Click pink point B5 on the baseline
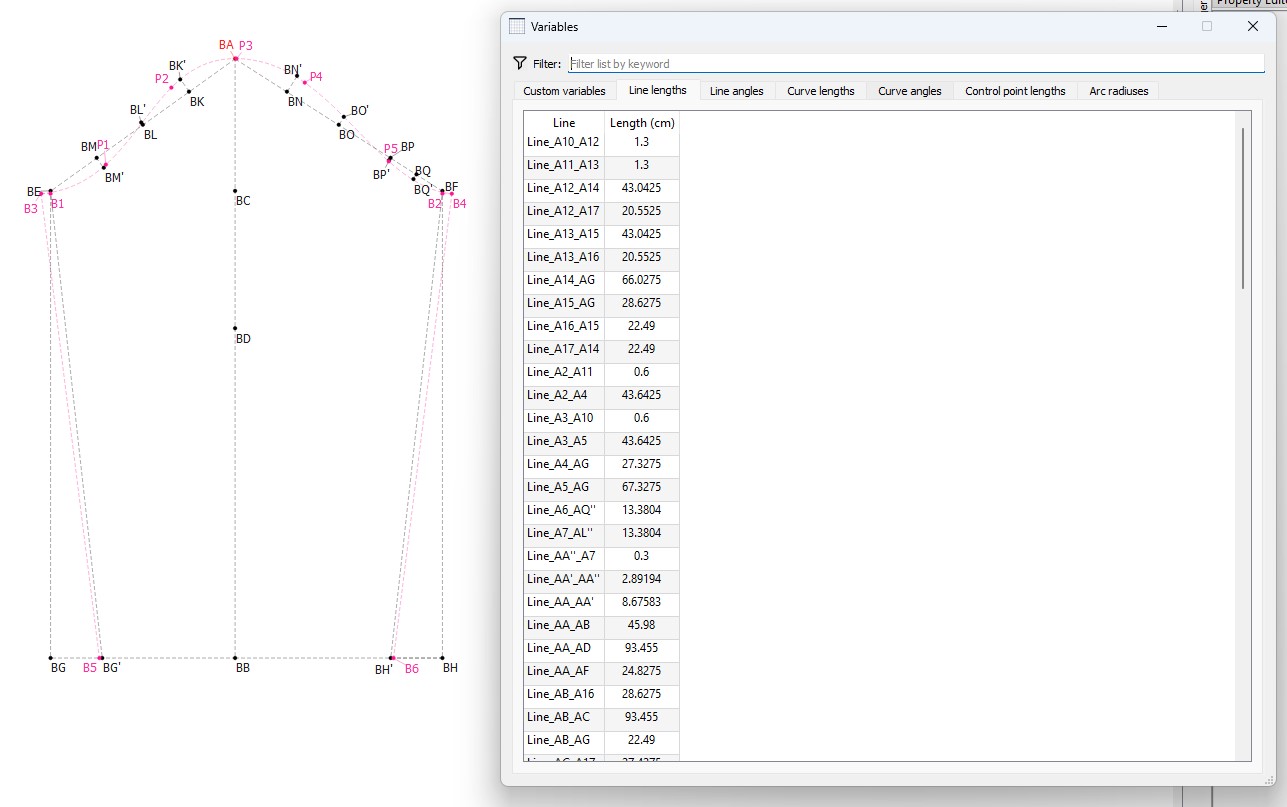This screenshot has width=1287, height=807. (x=101, y=658)
